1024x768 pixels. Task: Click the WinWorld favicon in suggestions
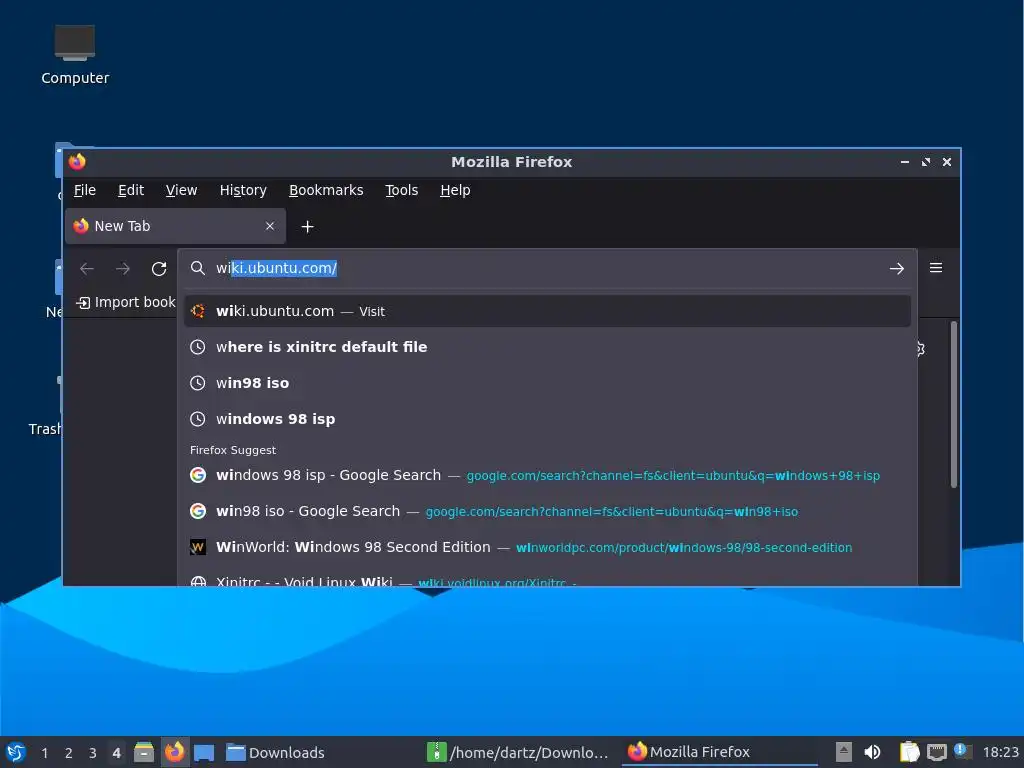click(198, 547)
